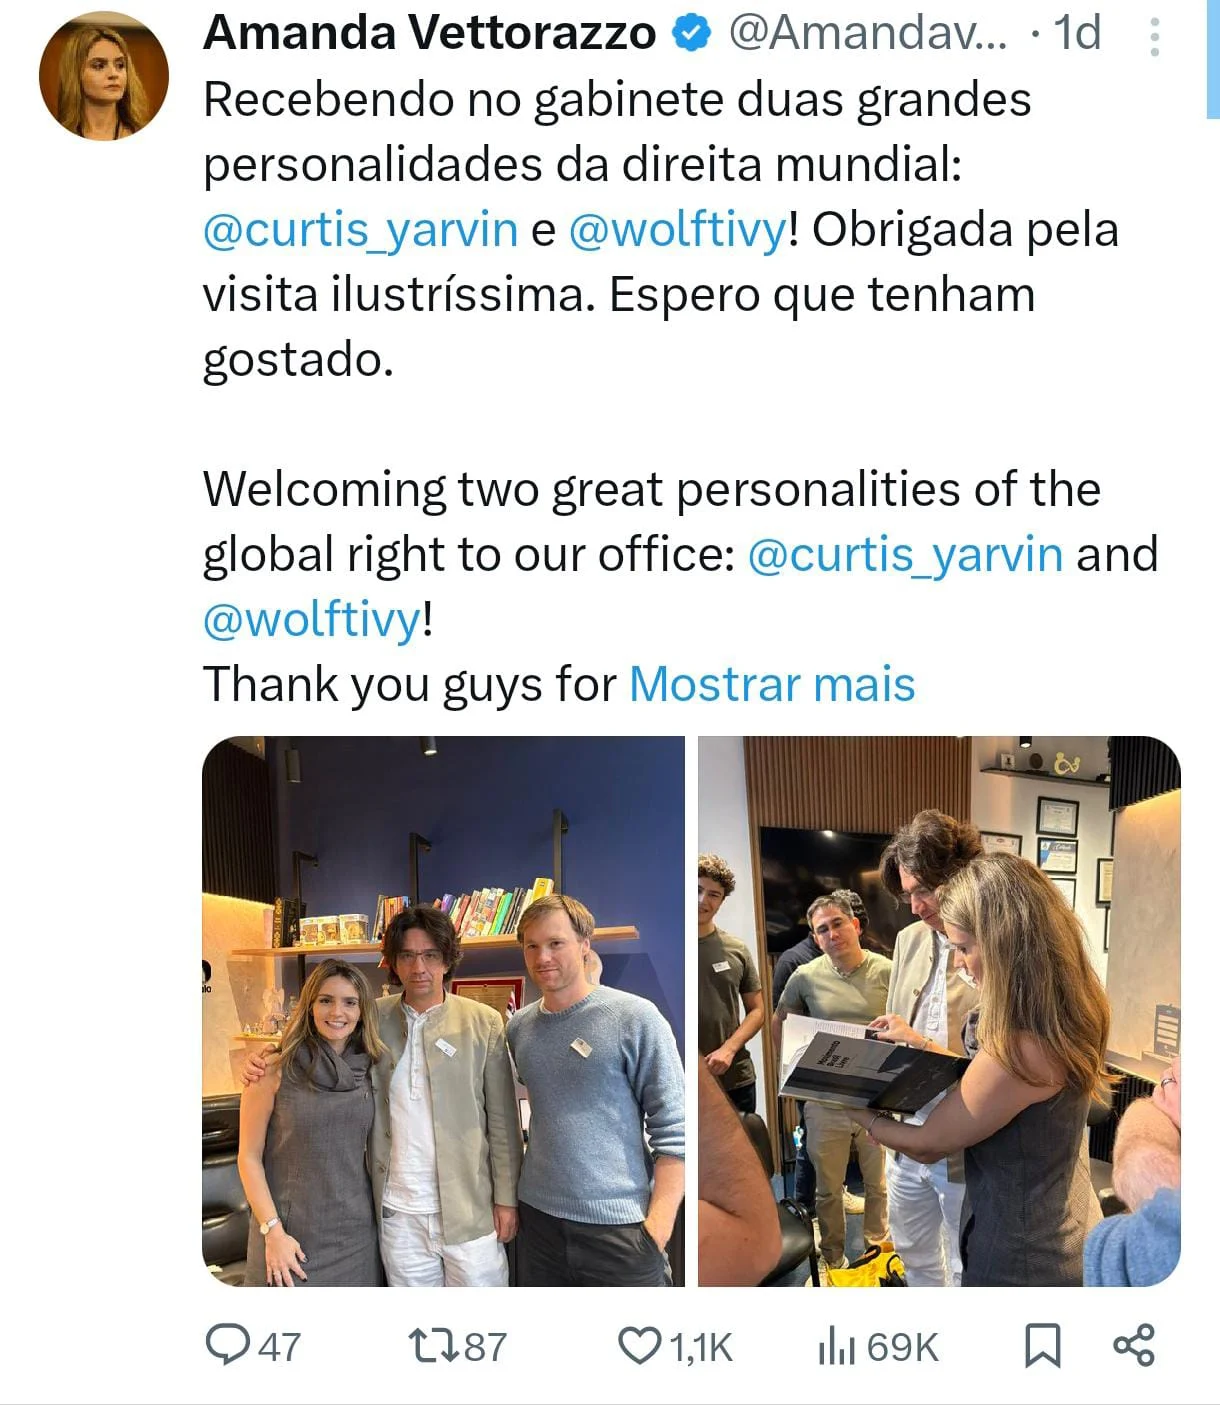
Task: Open the three-dot more options menu
Action: [x=1155, y=36]
